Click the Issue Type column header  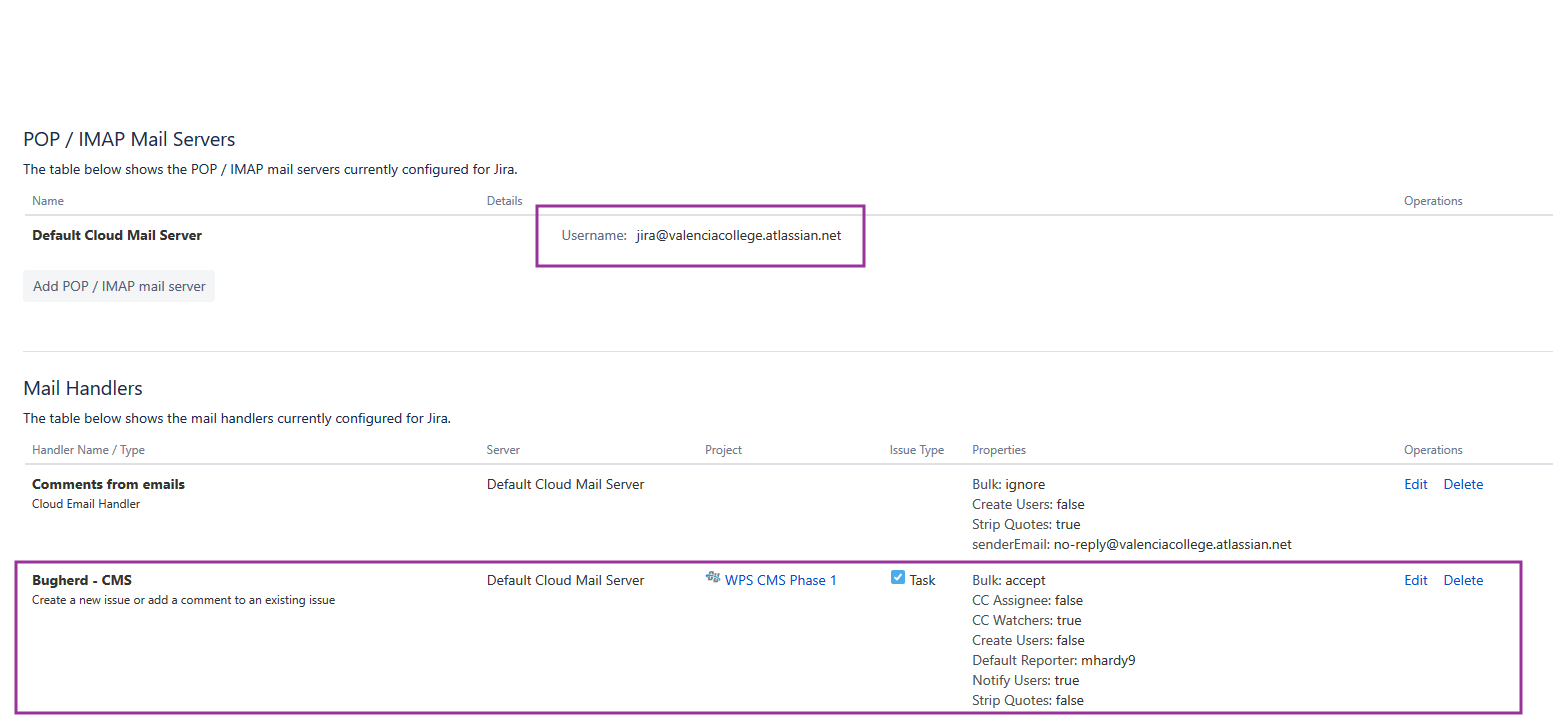[917, 450]
